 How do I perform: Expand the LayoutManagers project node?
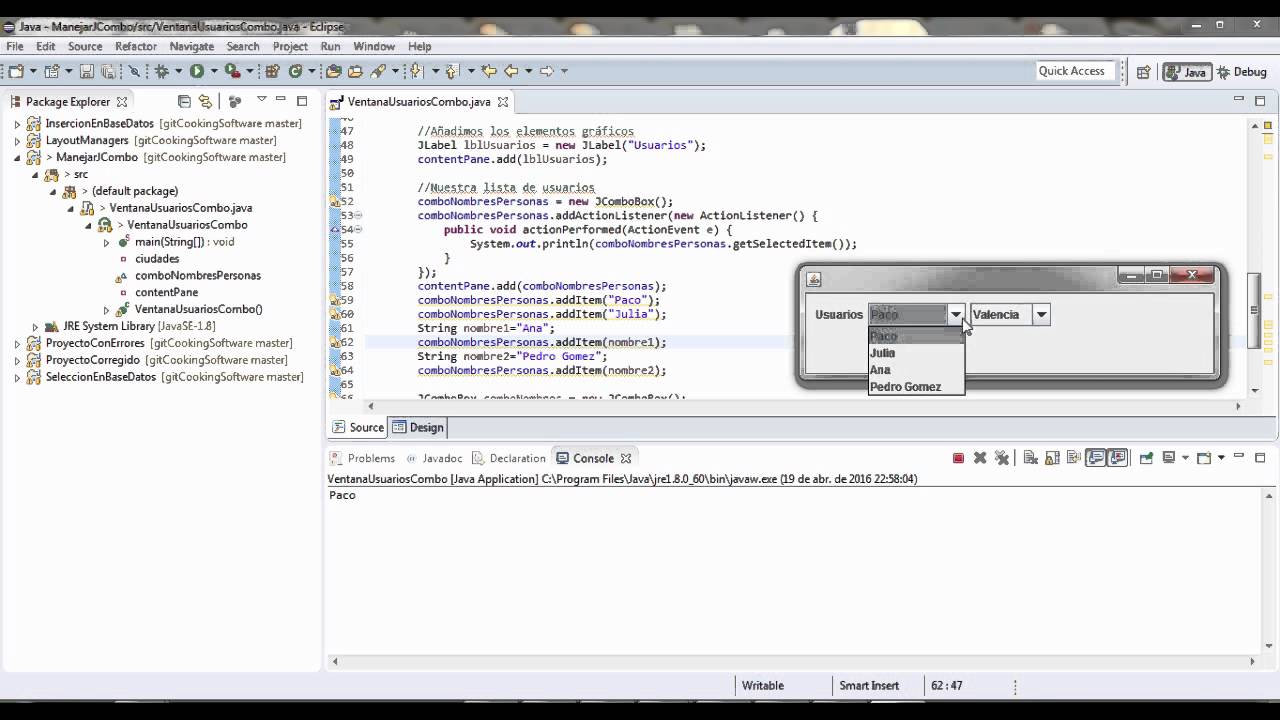pyautogui.click(x=17, y=140)
